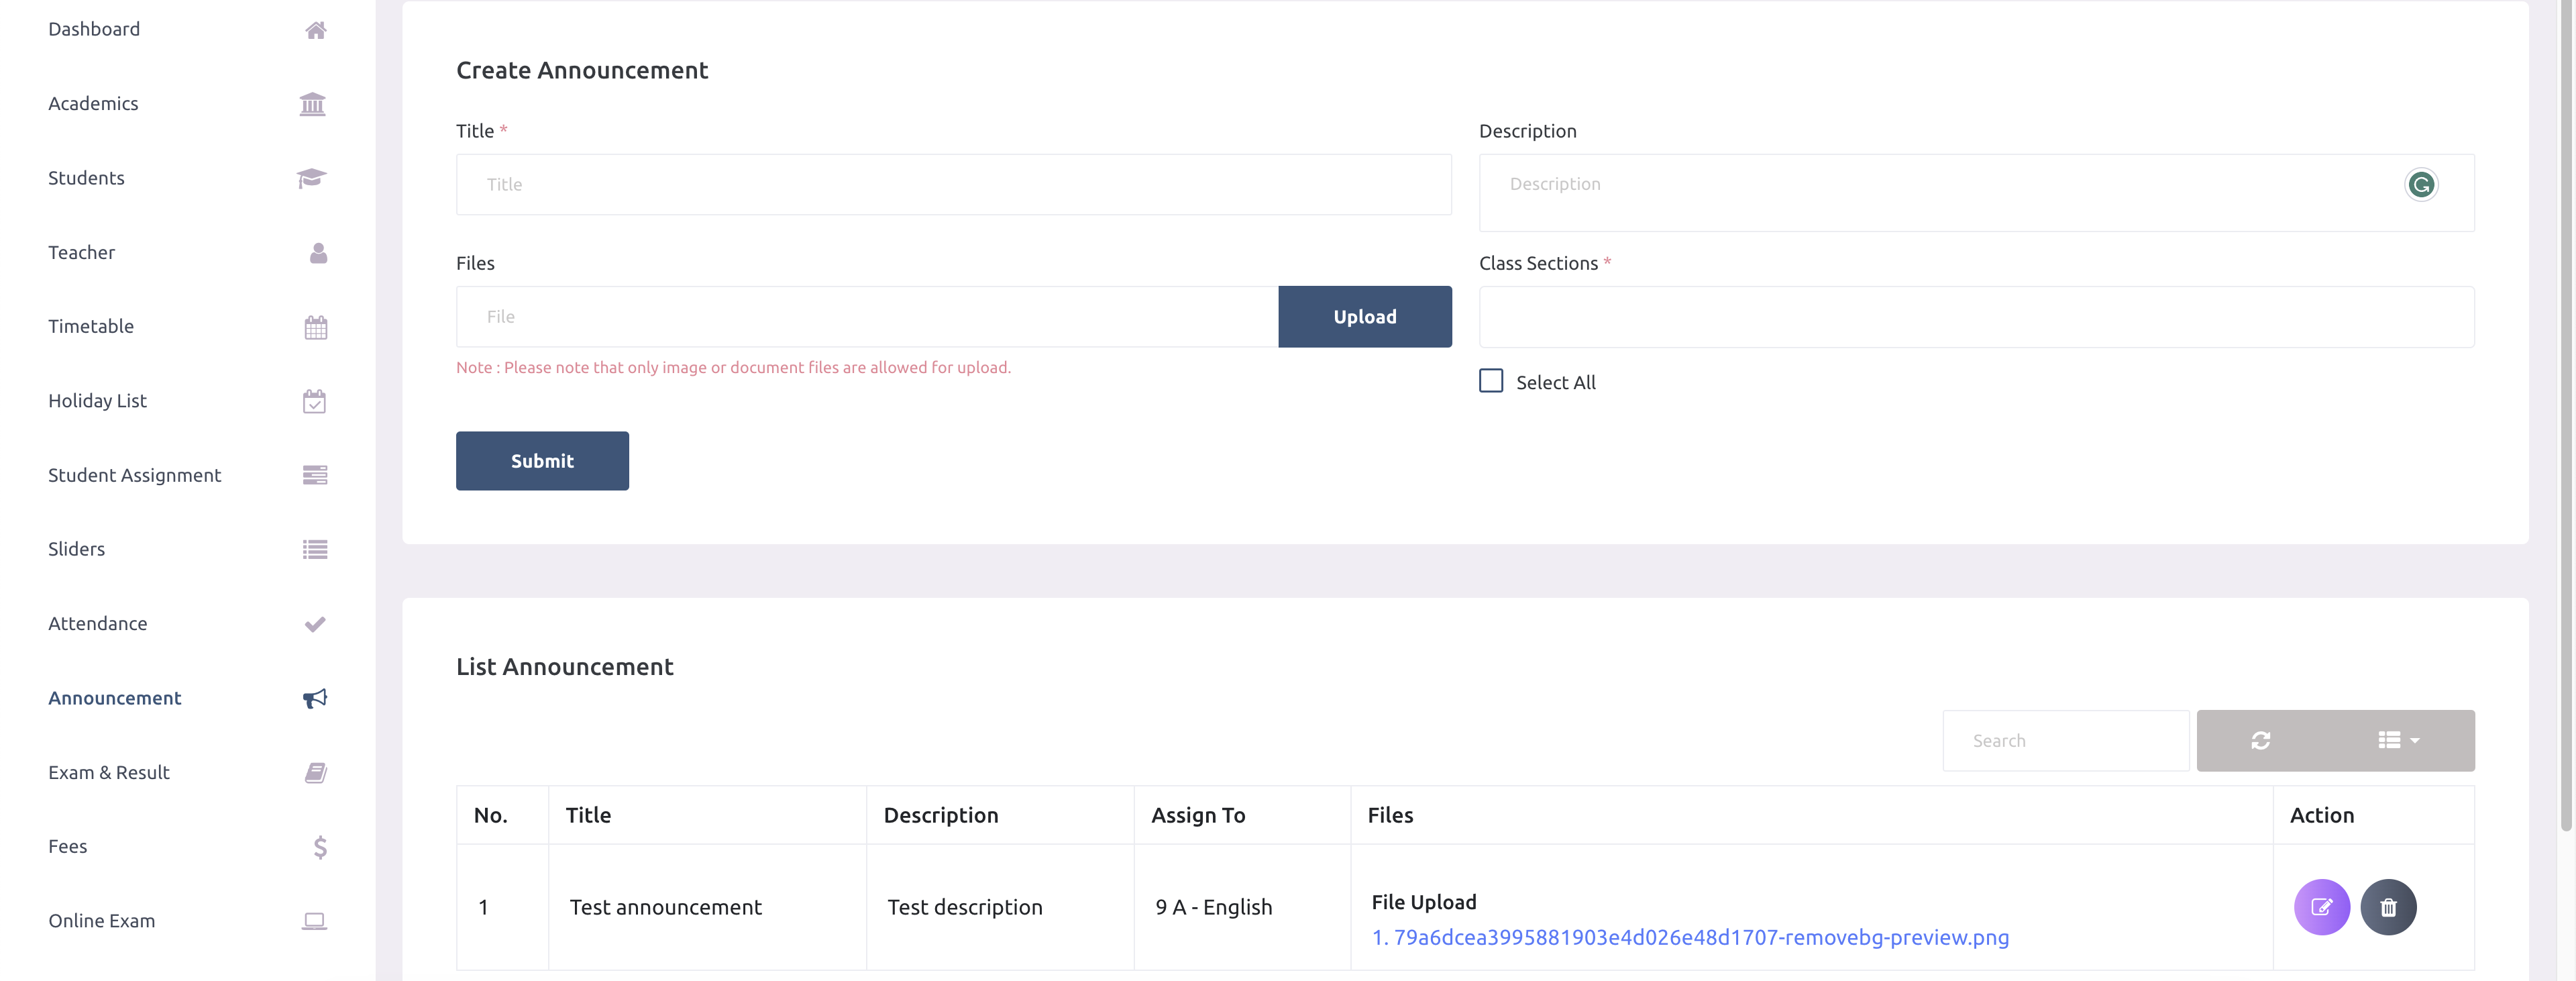2576x981 pixels.
Task: Click the Dashboard home icon
Action: [315, 29]
